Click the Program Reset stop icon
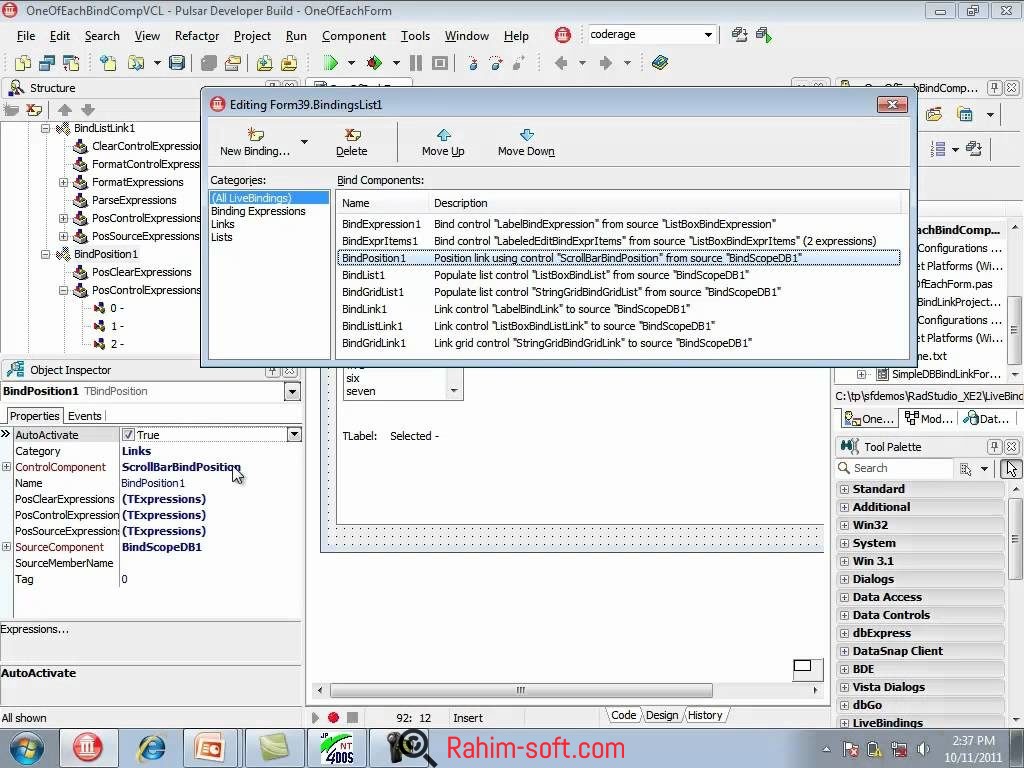 coord(440,63)
